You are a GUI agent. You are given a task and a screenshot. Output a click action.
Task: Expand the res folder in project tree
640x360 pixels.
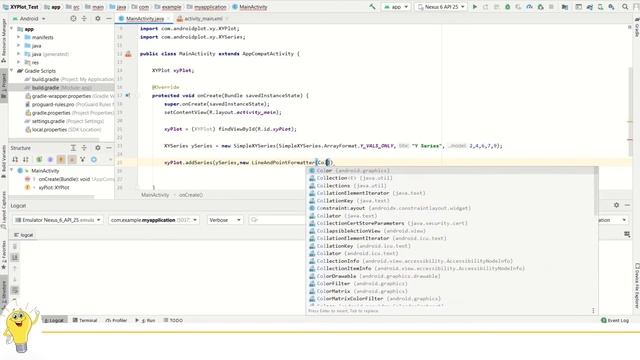(18, 62)
